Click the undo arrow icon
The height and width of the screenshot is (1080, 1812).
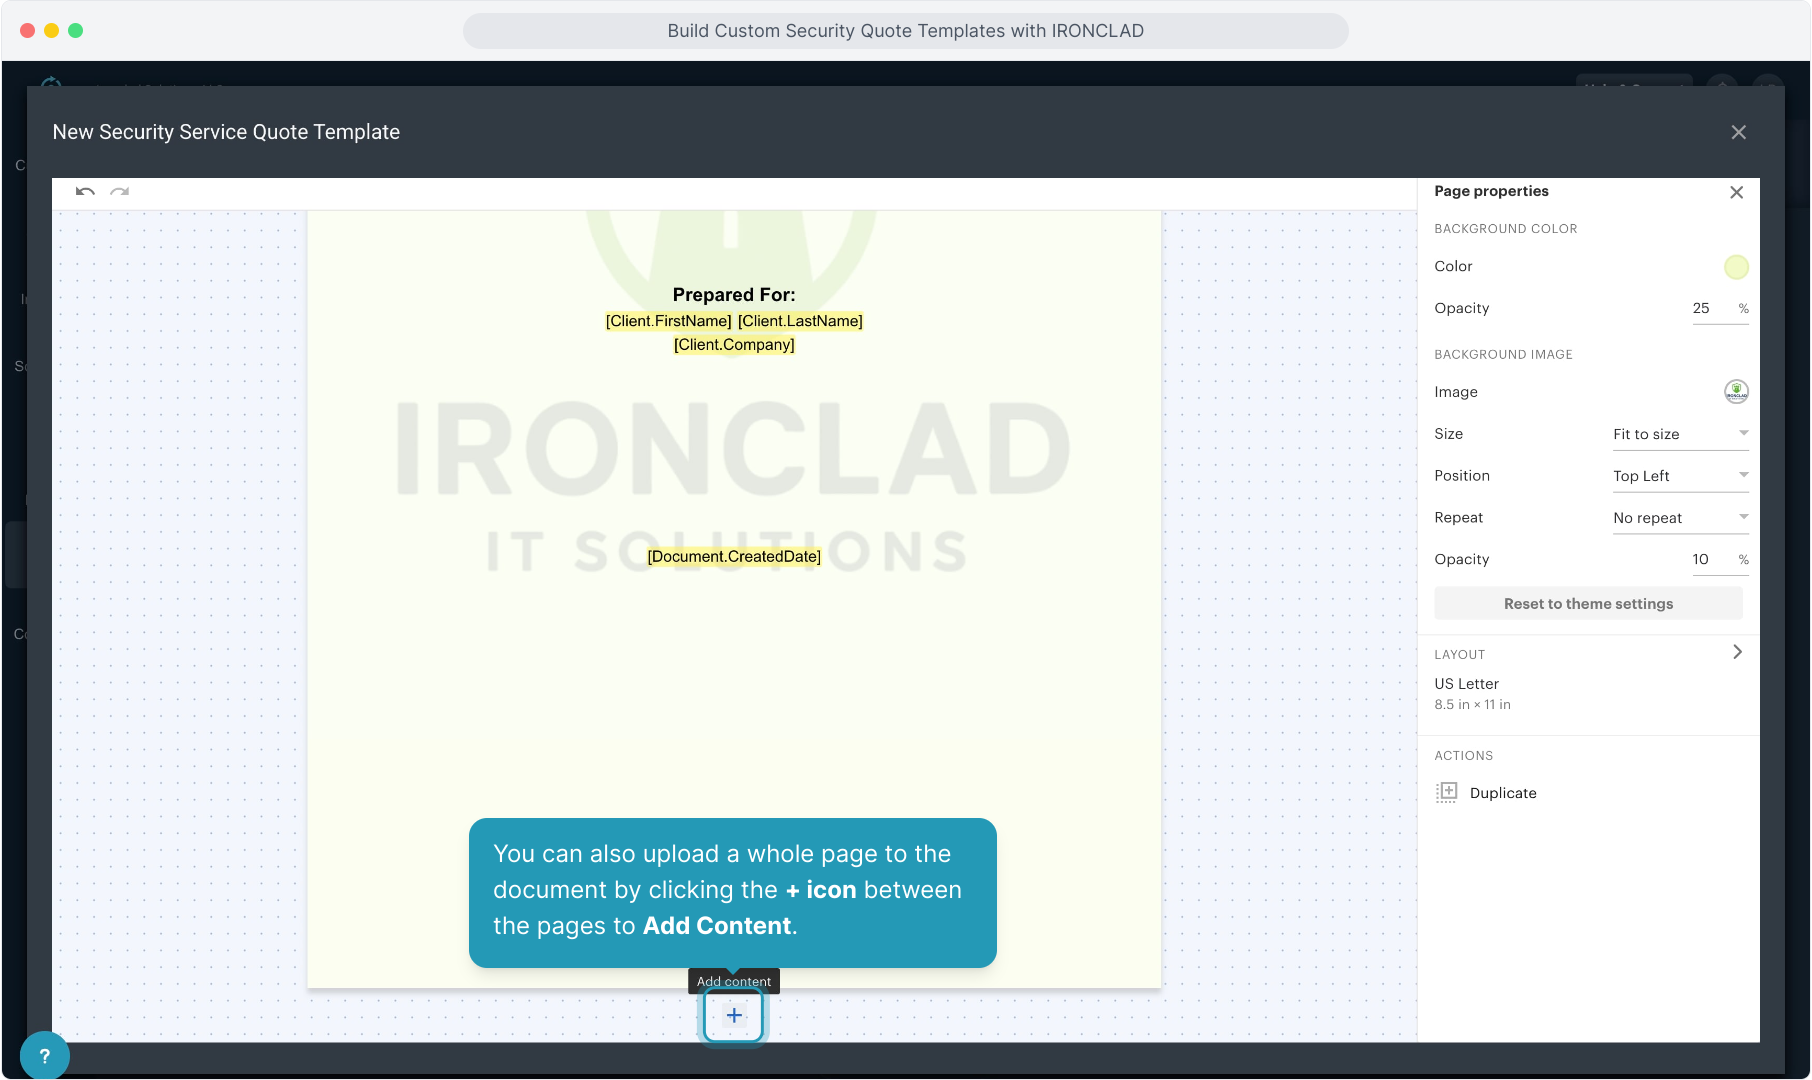click(x=85, y=191)
